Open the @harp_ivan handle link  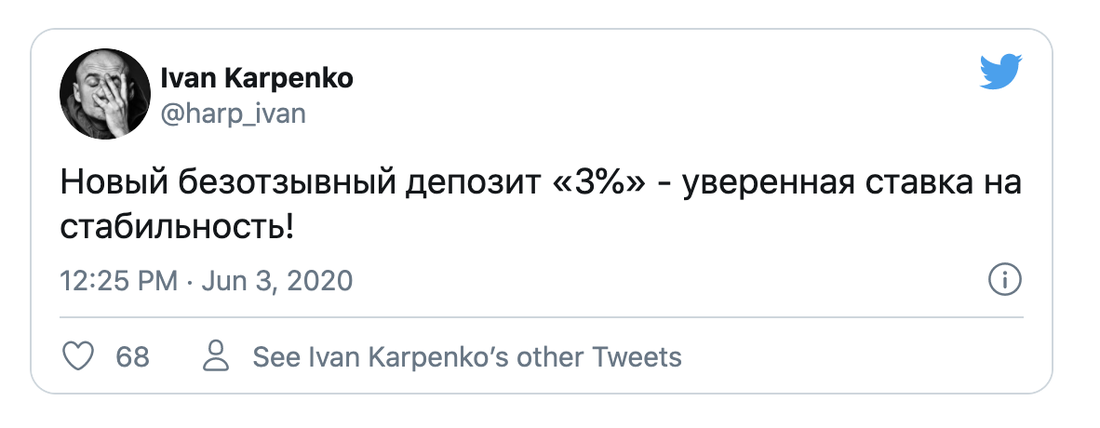[x=233, y=113]
